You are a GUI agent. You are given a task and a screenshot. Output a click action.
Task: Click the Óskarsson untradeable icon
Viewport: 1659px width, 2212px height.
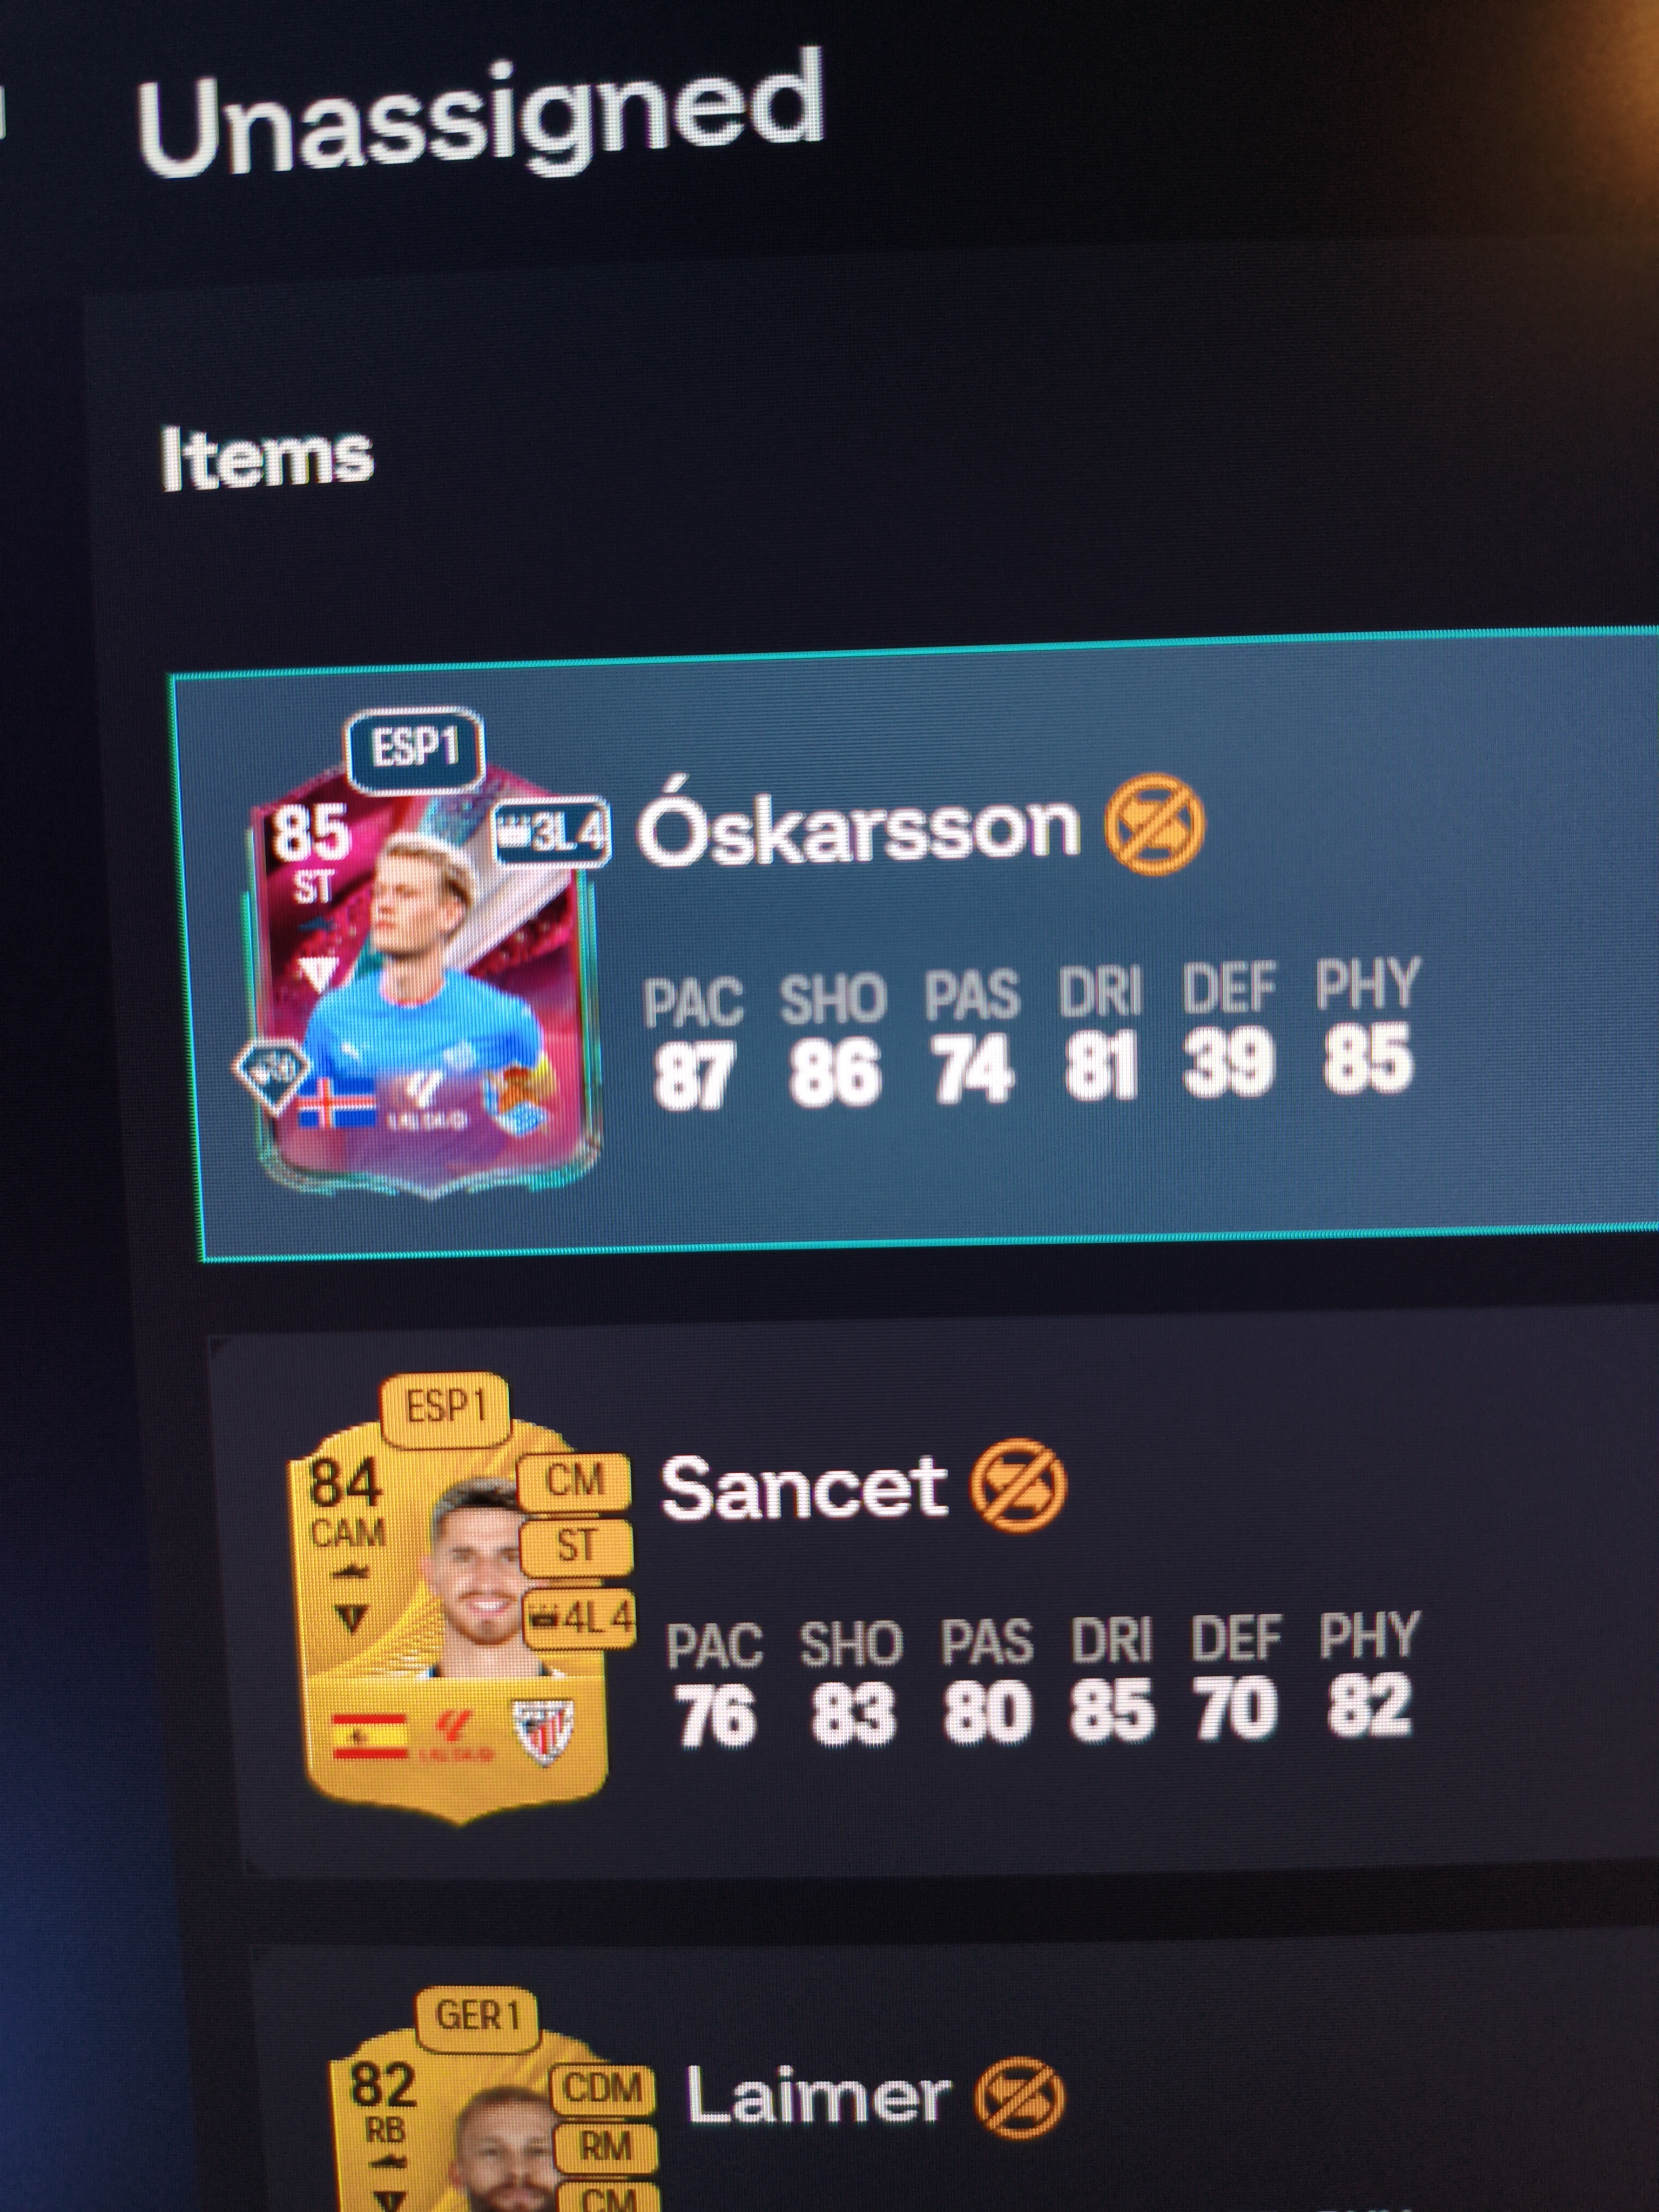[1154, 826]
